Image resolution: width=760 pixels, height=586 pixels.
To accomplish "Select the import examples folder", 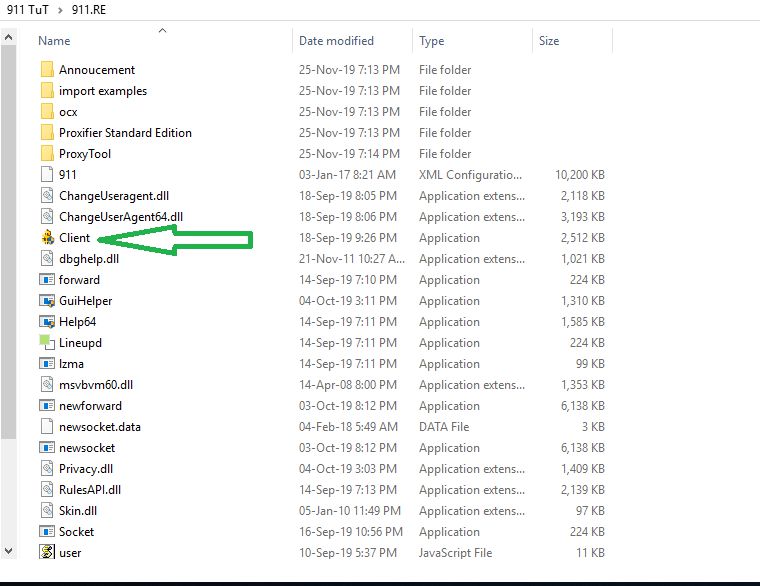I will (102, 91).
